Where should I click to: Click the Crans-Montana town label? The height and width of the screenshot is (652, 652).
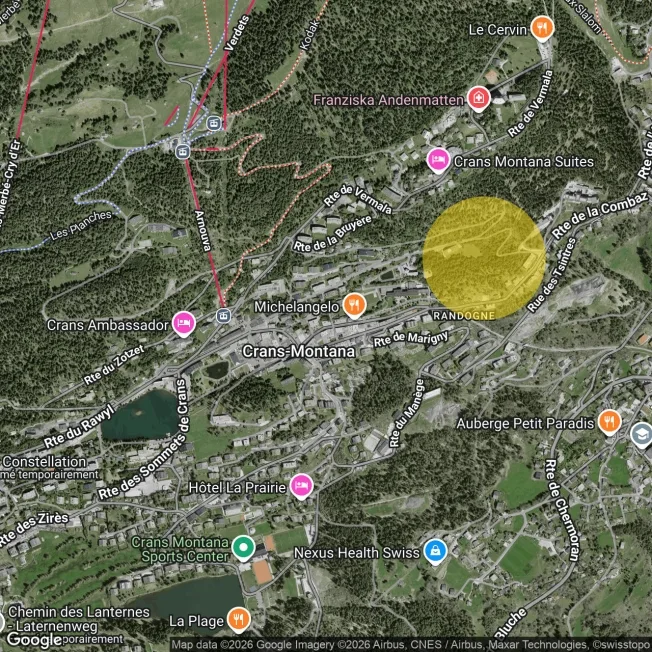pyautogui.click(x=299, y=351)
